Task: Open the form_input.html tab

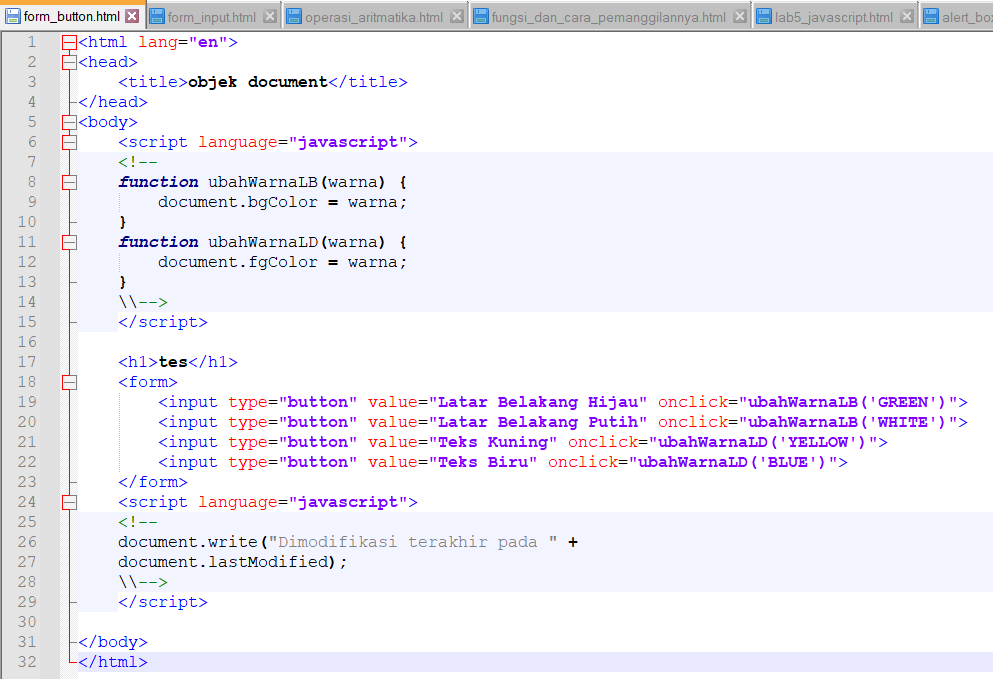Action: coord(212,17)
